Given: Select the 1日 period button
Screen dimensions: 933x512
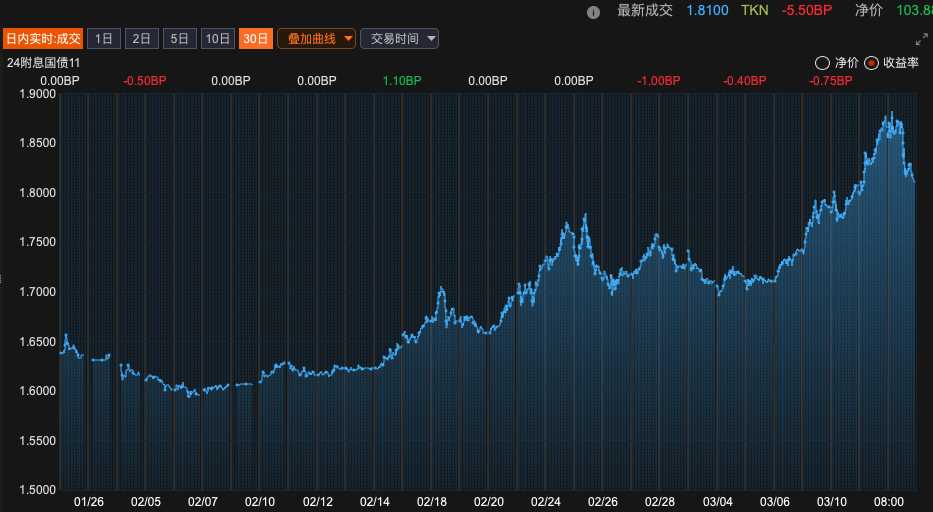Looking at the screenshot, I should pyautogui.click(x=104, y=39).
